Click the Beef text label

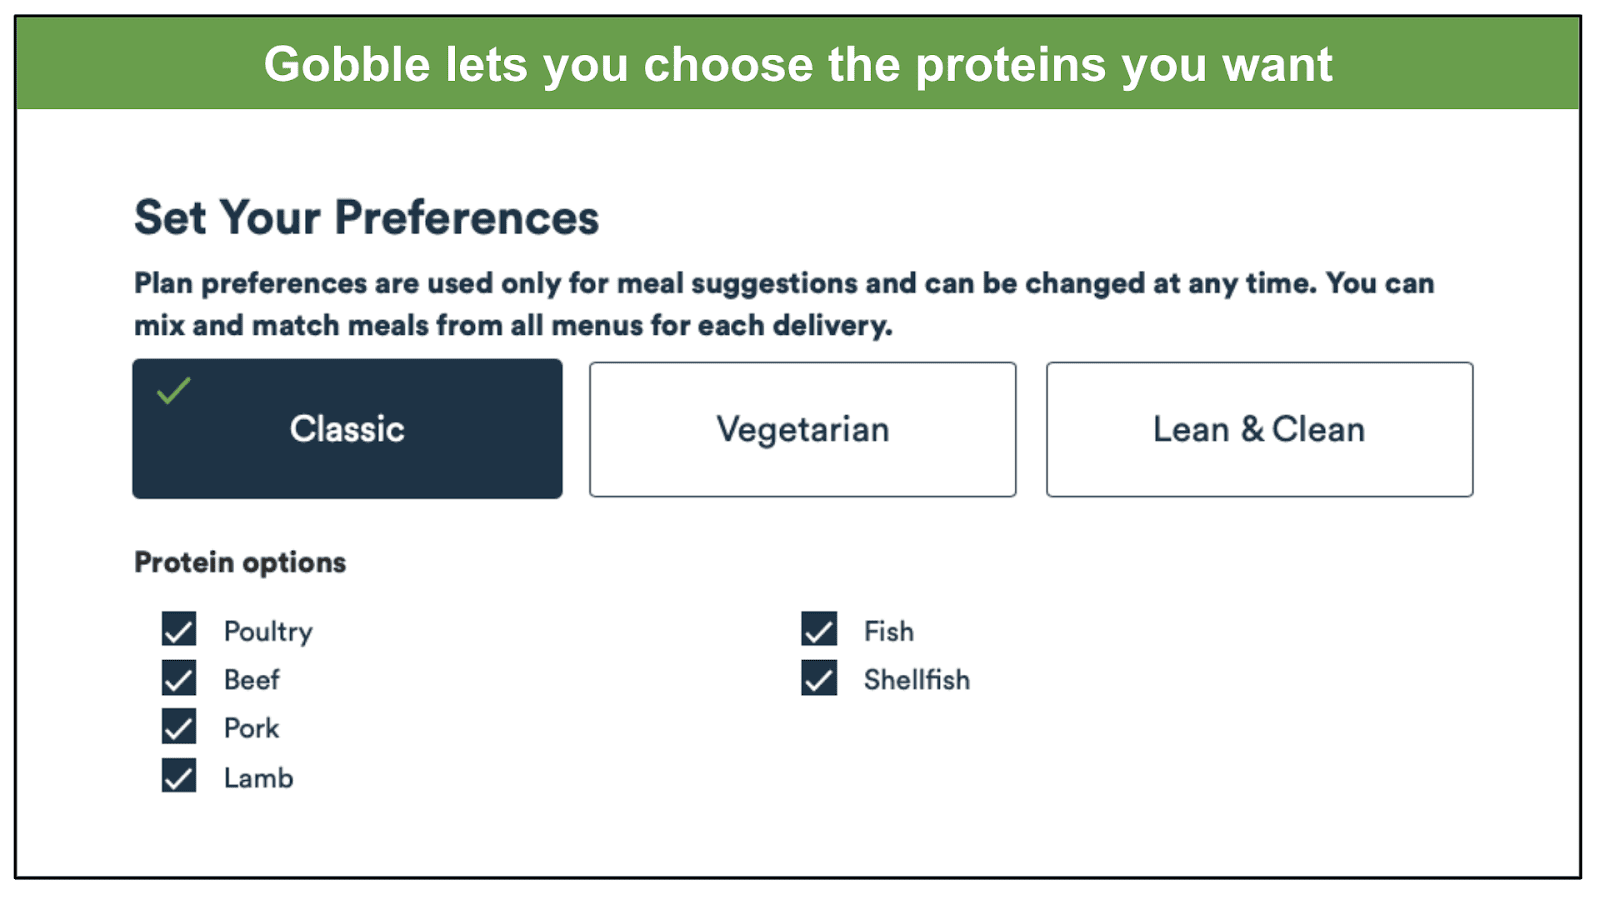pyautogui.click(x=252, y=680)
